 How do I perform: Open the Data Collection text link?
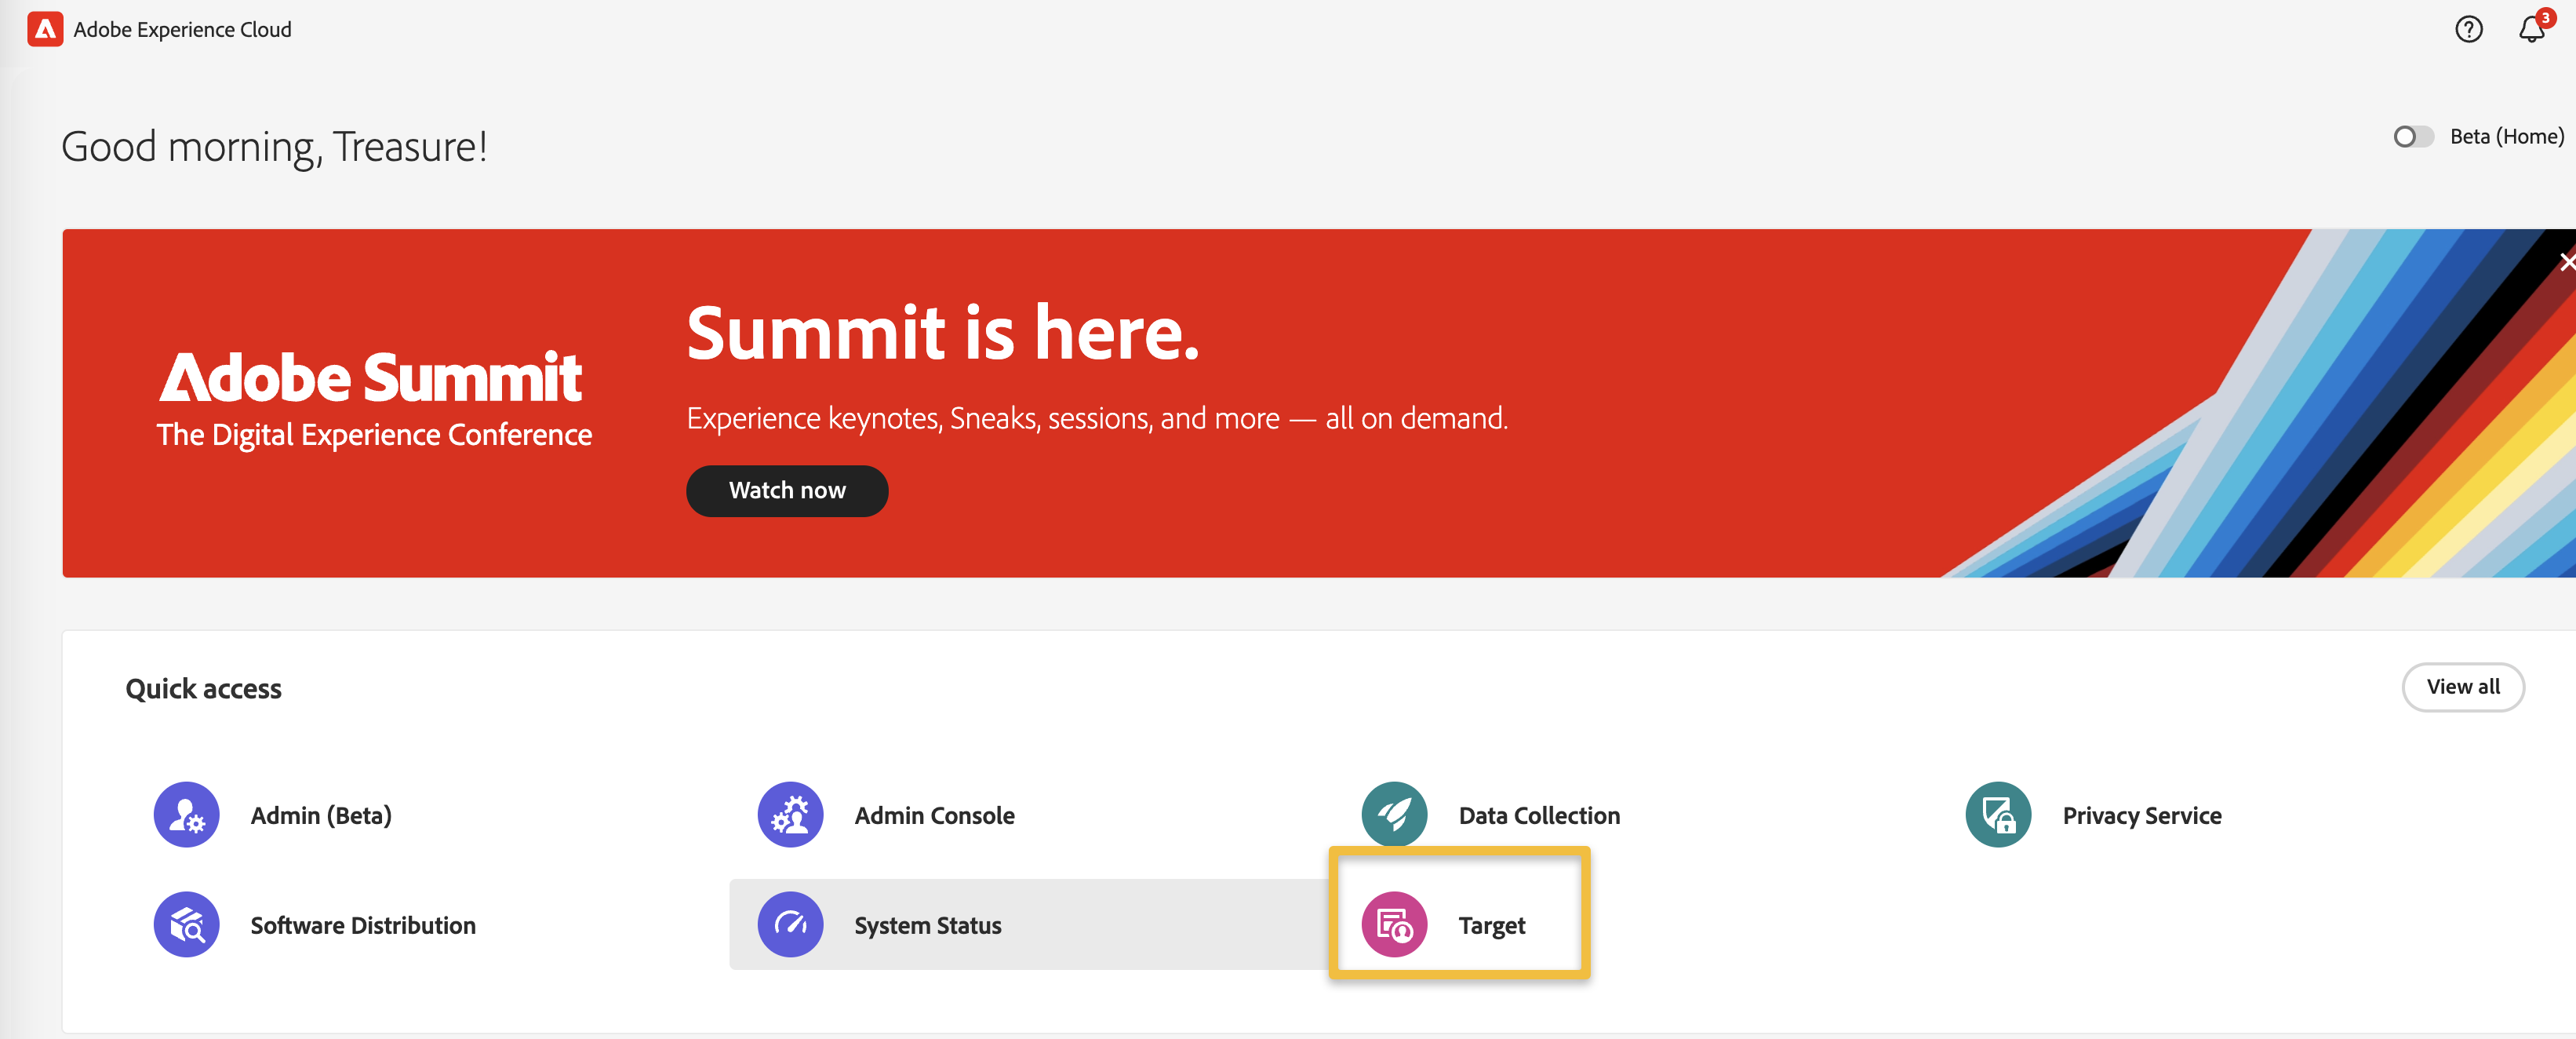[x=1538, y=815]
